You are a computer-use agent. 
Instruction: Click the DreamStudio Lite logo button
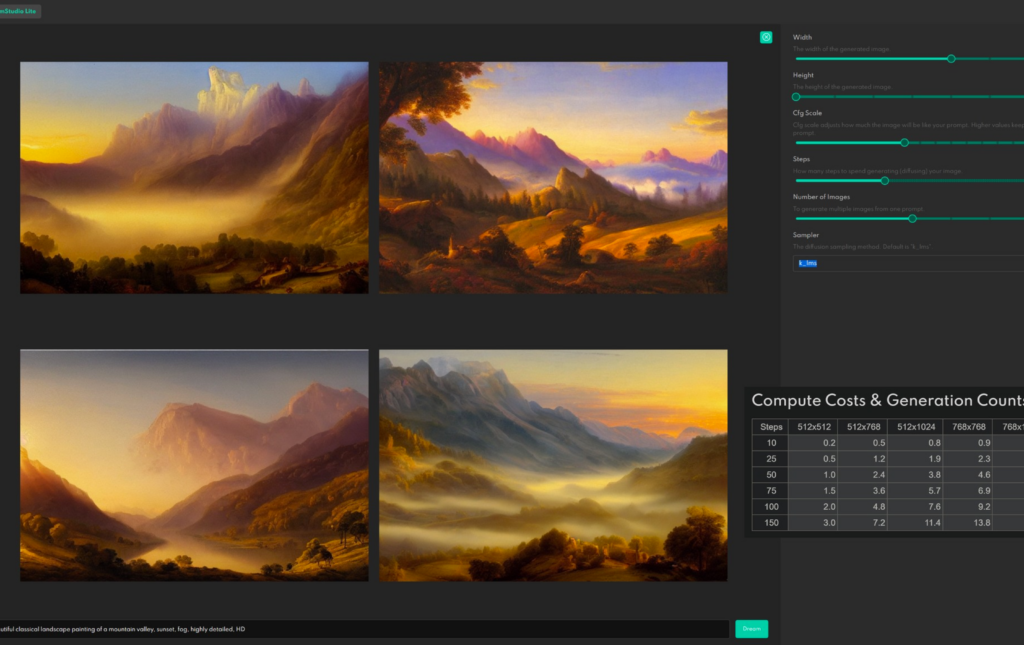coord(20,11)
